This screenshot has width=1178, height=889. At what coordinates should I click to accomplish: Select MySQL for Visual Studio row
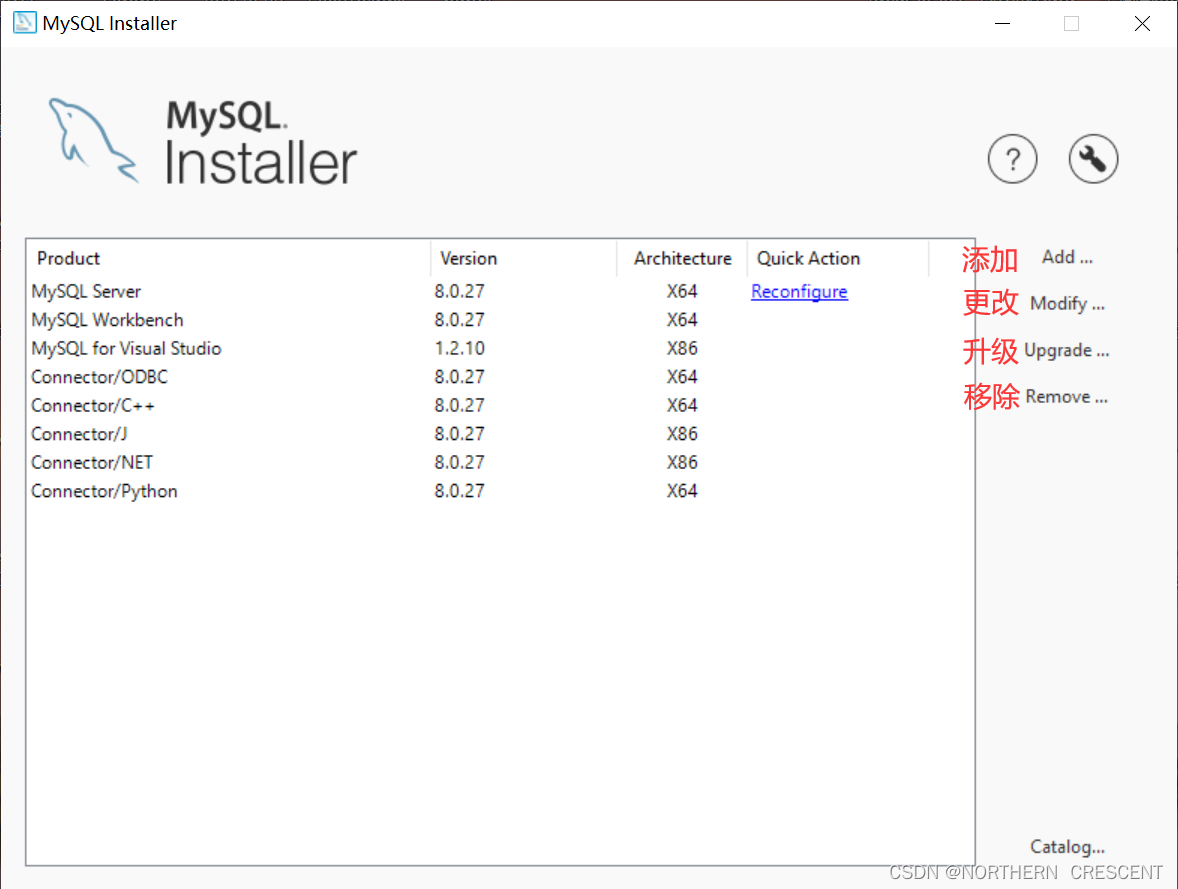pos(500,349)
